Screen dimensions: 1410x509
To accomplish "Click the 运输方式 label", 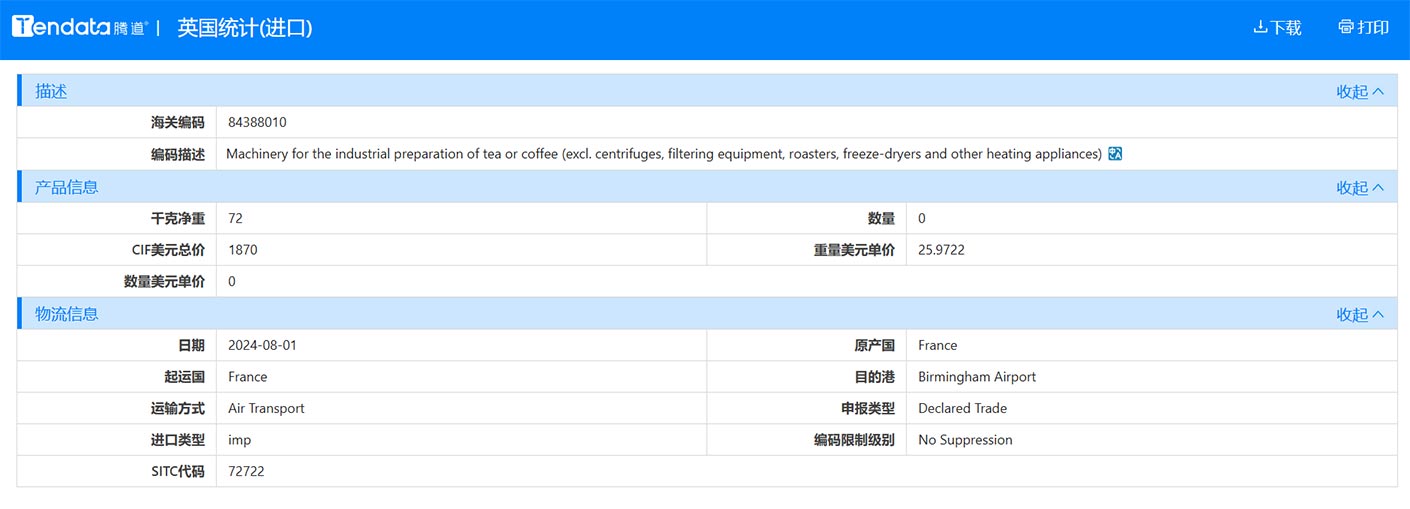I will (x=177, y=408).
